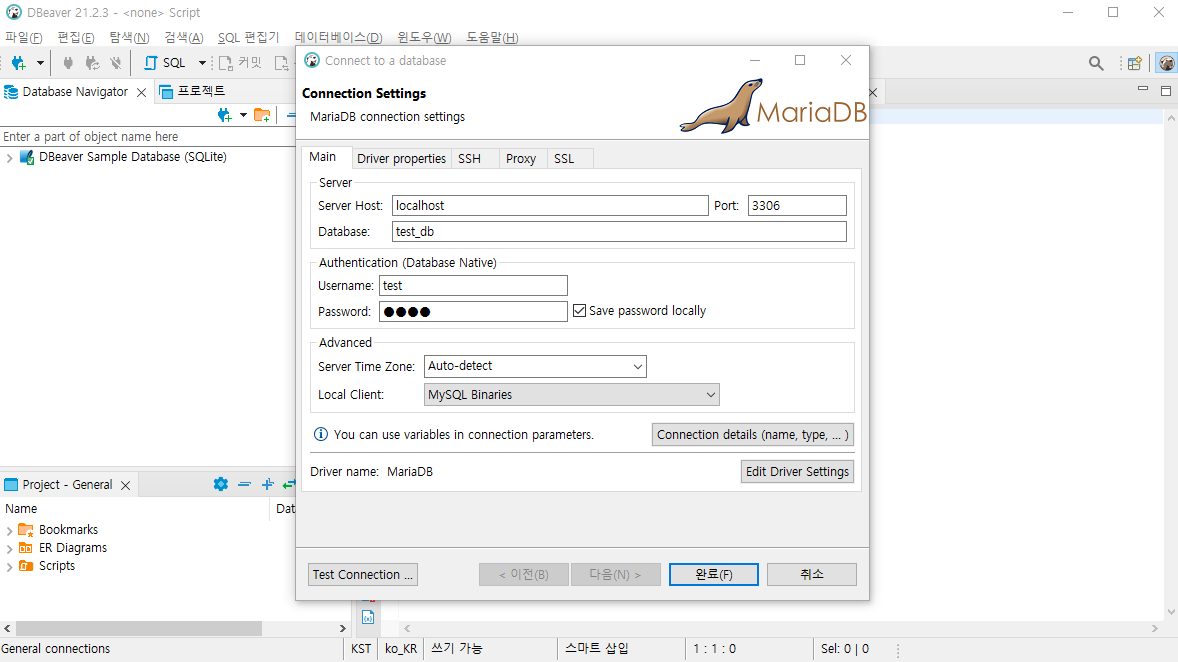Switch to the Proxy tab
Screen dimensions: 1178x662
tap(521, 159)
